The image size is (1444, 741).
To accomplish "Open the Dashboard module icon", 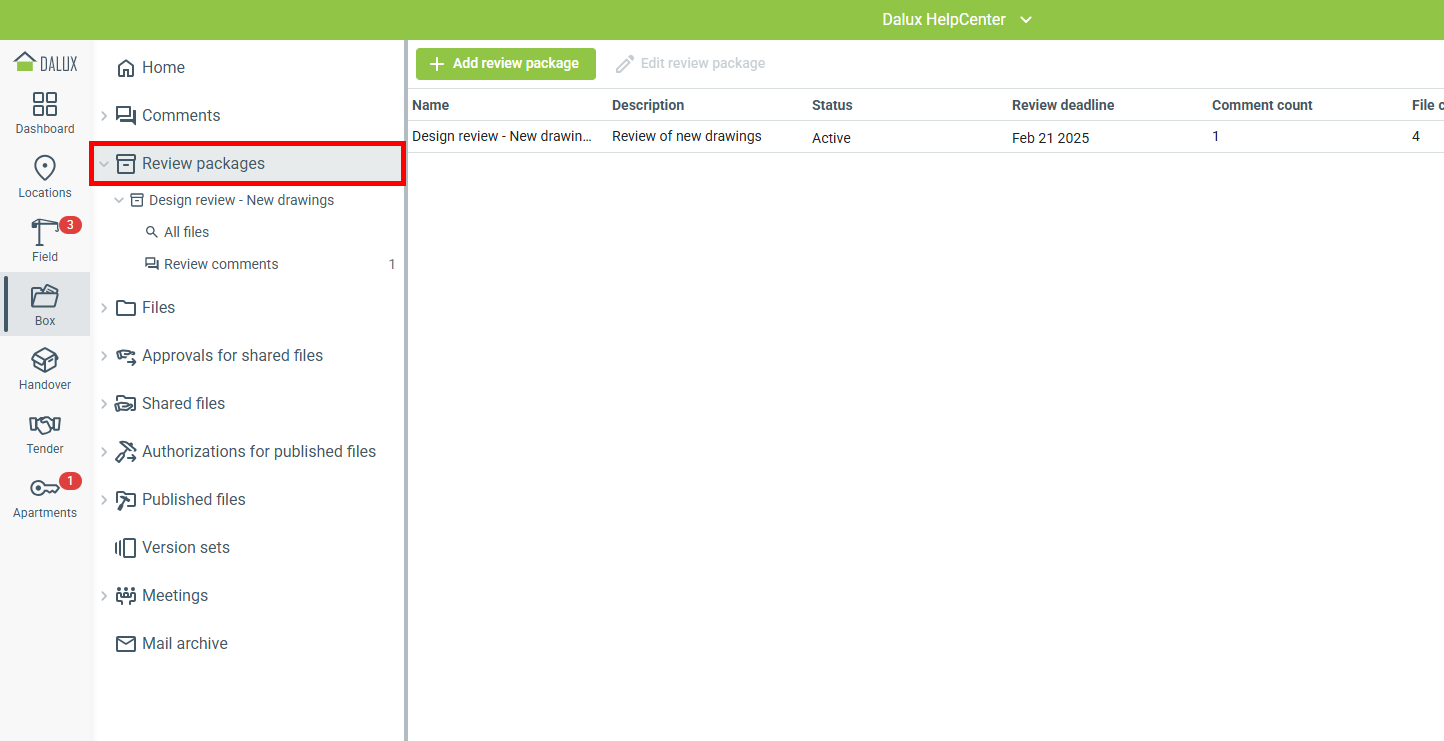I will 45,104.
